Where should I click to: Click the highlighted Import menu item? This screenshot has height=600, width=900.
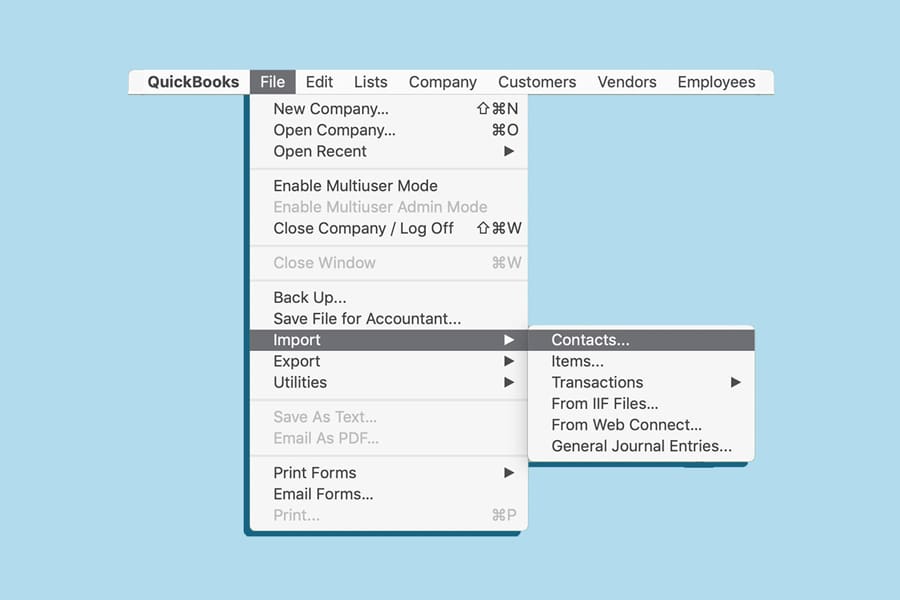click(389, 340)
